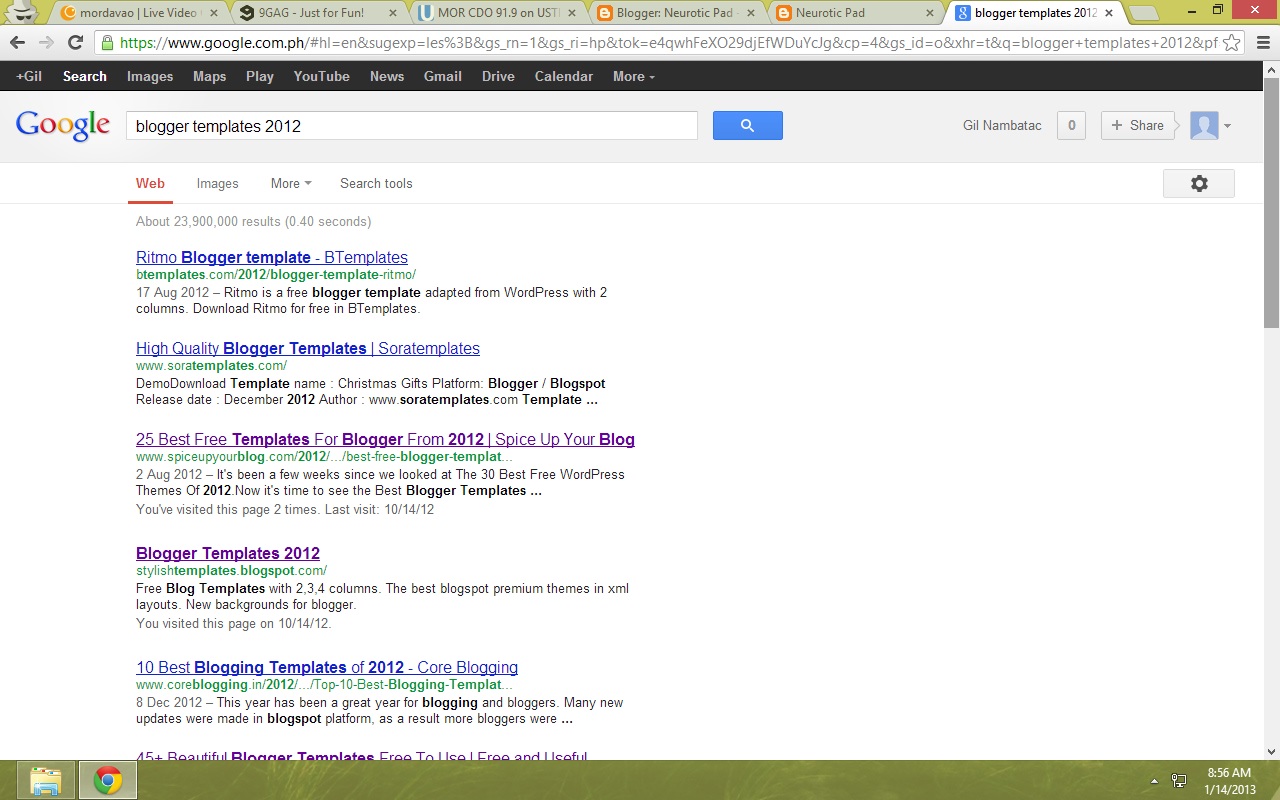Click the search box with blogger templates 2012
The width and height of the screenshot is (1280, 800).
point(411,126)
